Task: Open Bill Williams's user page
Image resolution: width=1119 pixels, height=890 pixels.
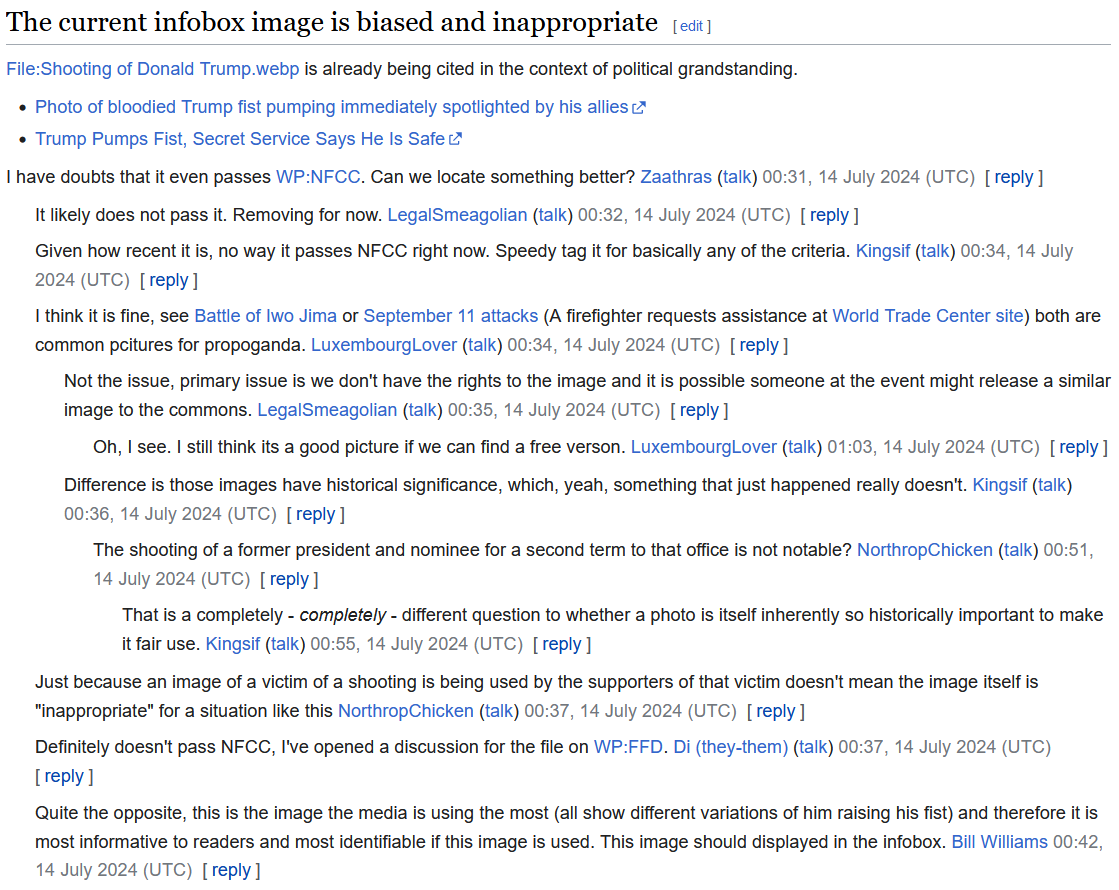Action: pyautogui.click(x=1000, y=842)
